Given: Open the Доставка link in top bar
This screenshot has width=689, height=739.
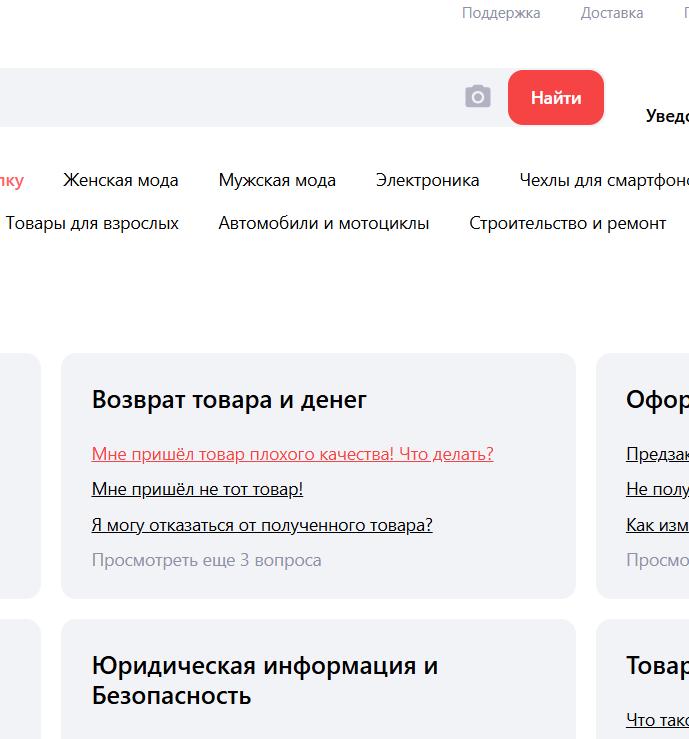Looking at the screenshot, I should pos(612,13).
